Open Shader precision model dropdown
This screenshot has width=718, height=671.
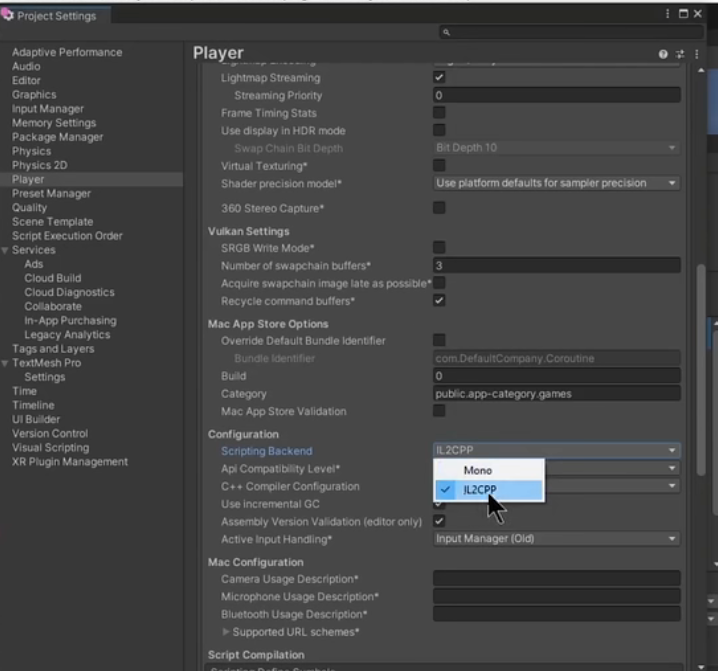coord(556,183)
